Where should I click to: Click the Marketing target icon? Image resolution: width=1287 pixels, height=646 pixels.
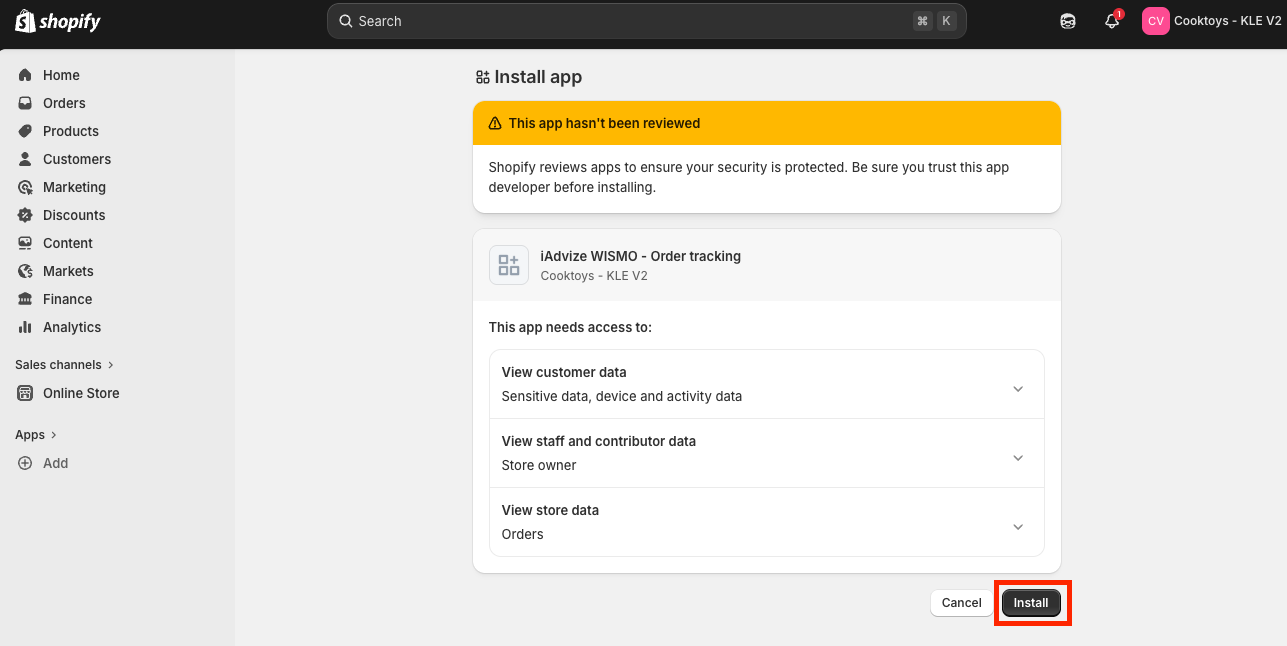tap(25, 187)
